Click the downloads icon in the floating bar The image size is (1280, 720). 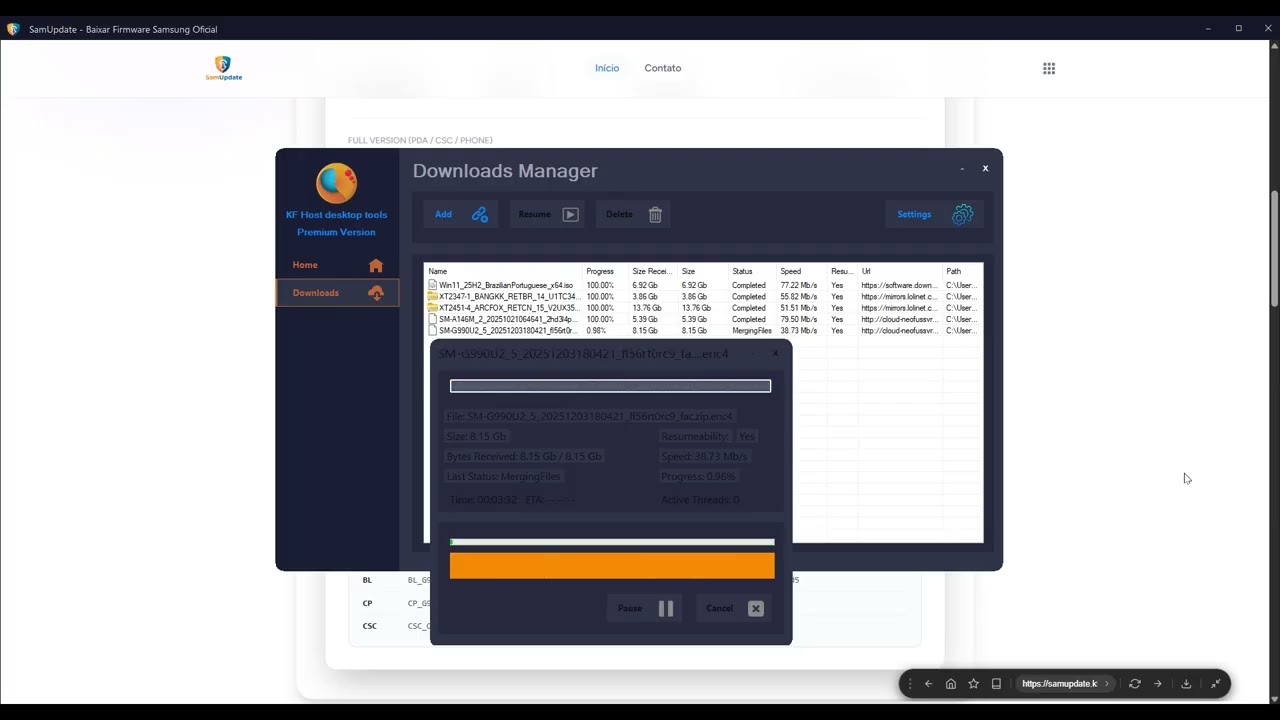pos(1186,684)
